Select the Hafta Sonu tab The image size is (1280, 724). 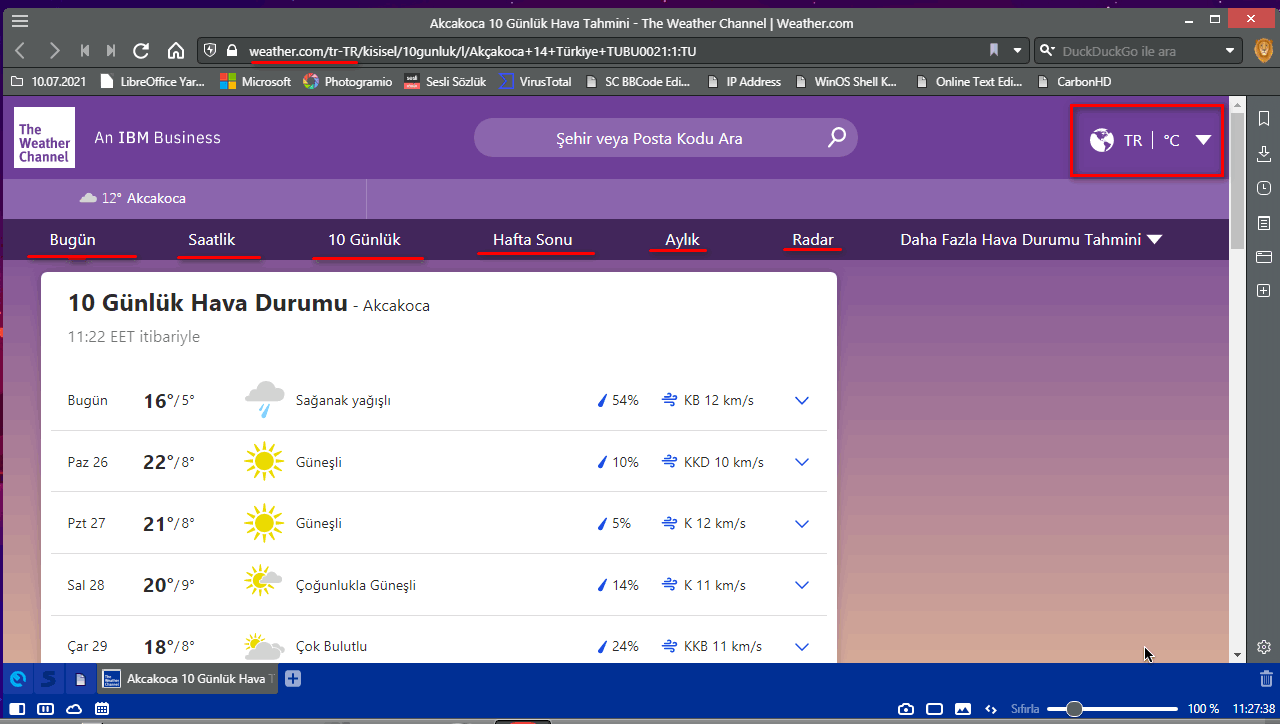pyautogui.click(x=532, y=240)
